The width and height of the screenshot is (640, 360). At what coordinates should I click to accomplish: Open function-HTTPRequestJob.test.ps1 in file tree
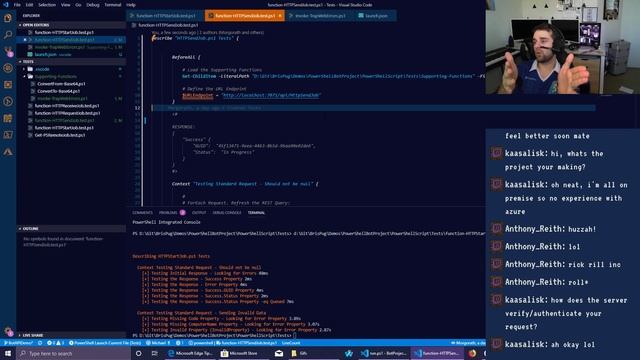[x=67, y=113]
